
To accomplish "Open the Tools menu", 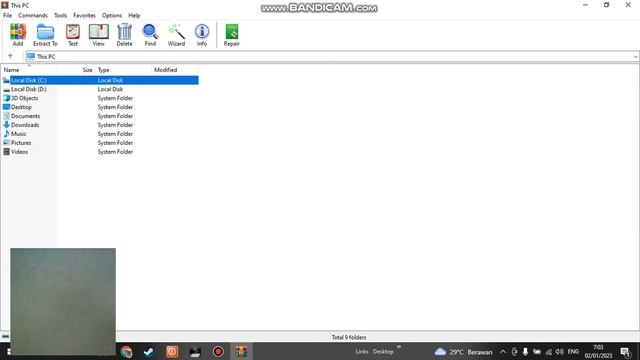I will pyautogui.click(x=60, y=16).
